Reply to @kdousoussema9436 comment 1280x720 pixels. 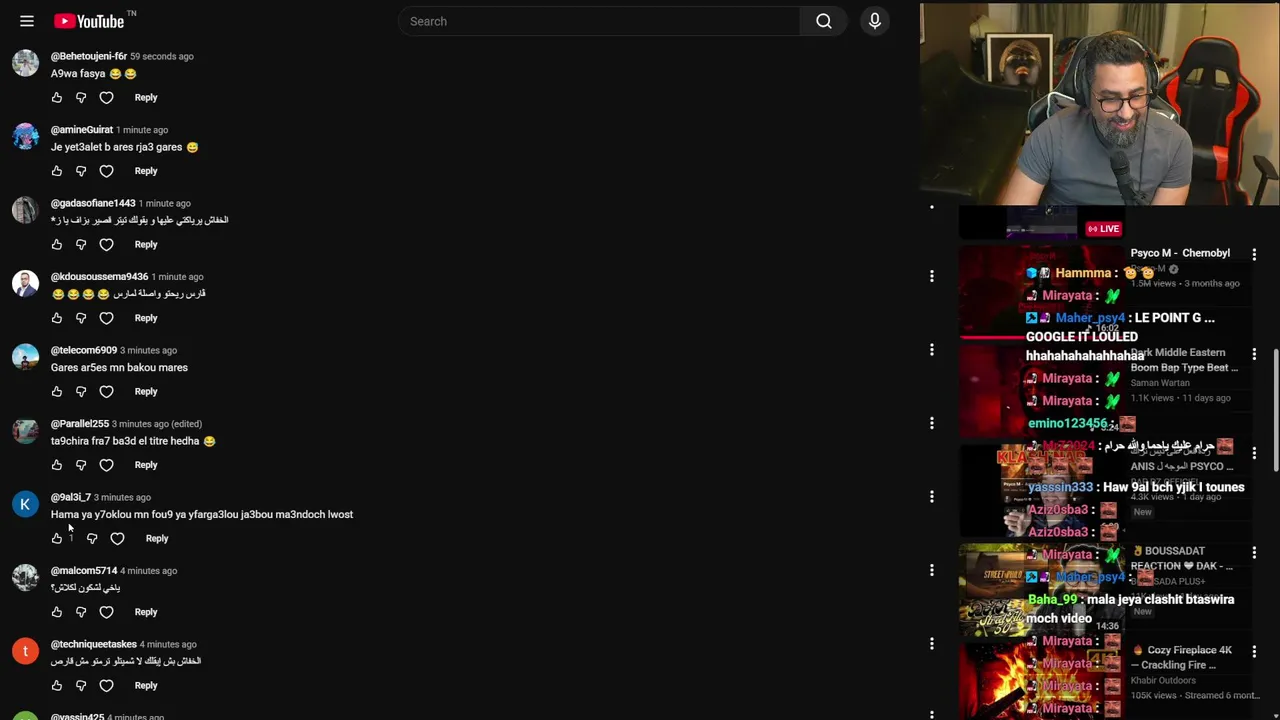coord(146,318)
